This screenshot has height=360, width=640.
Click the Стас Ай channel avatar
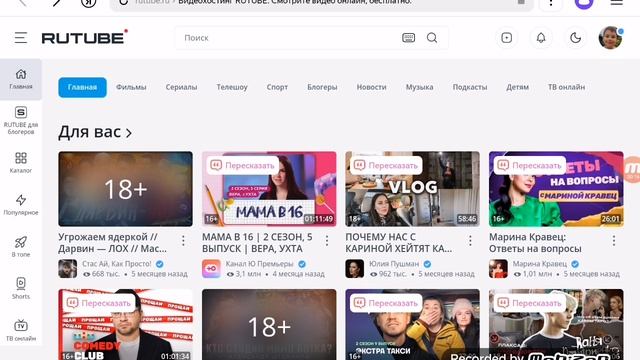coord(68,269)
